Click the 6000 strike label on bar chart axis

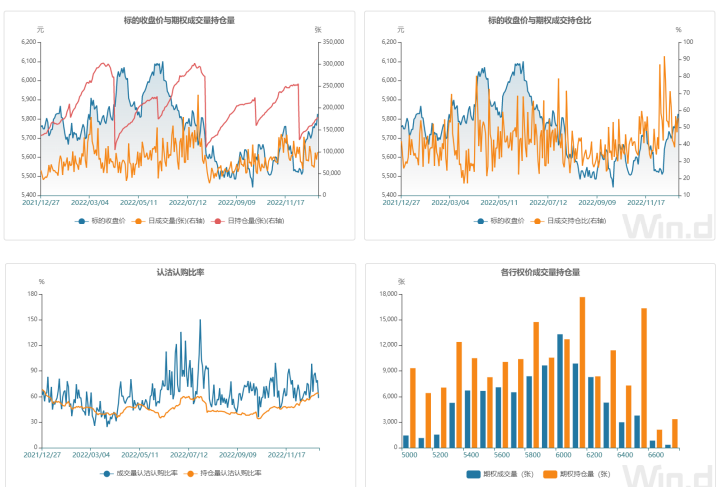click(x=563, y=455)
